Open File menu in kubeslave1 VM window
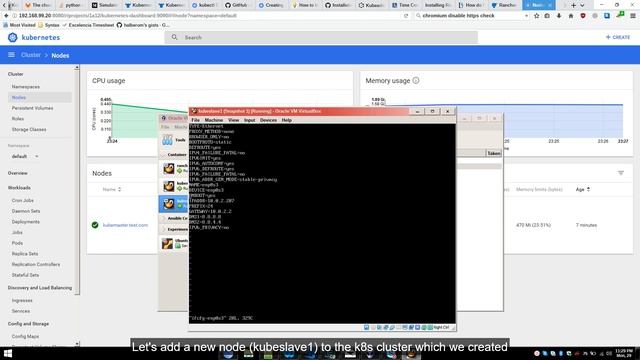640x360 pixels. coord(196,120)
